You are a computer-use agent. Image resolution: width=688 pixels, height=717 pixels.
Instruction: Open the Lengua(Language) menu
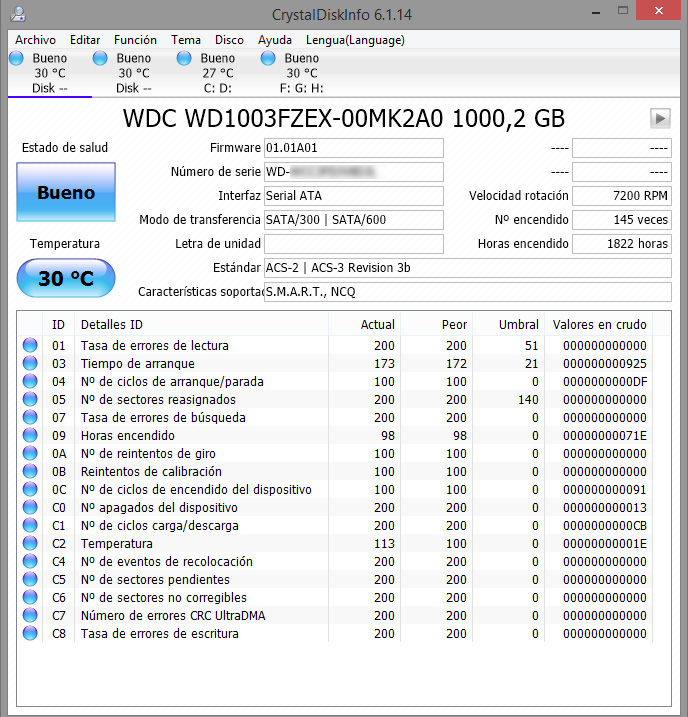pos(355,40)
